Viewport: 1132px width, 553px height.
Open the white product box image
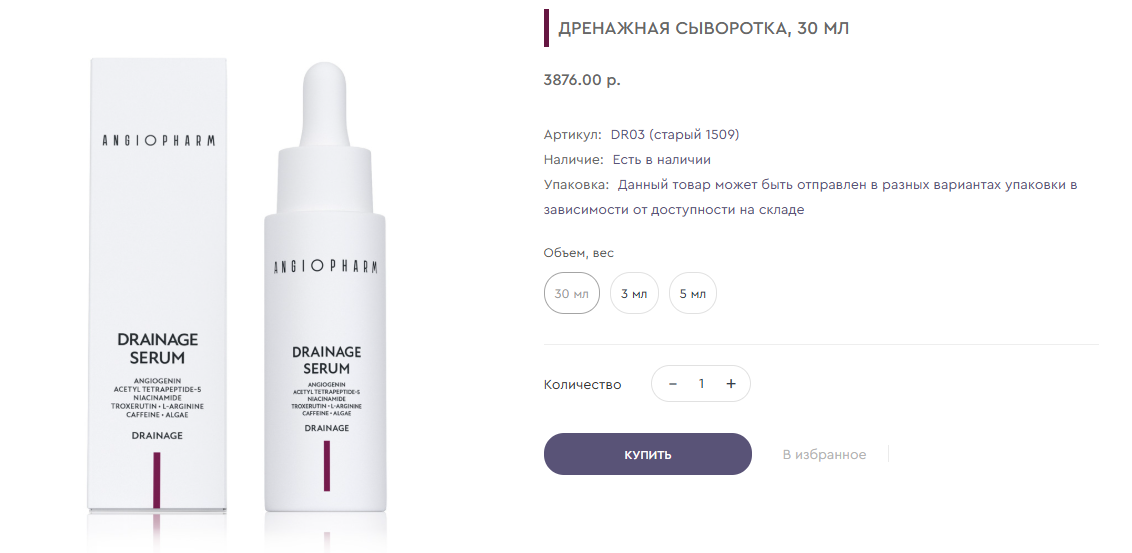pyautogui.click(x=157, y=284)
